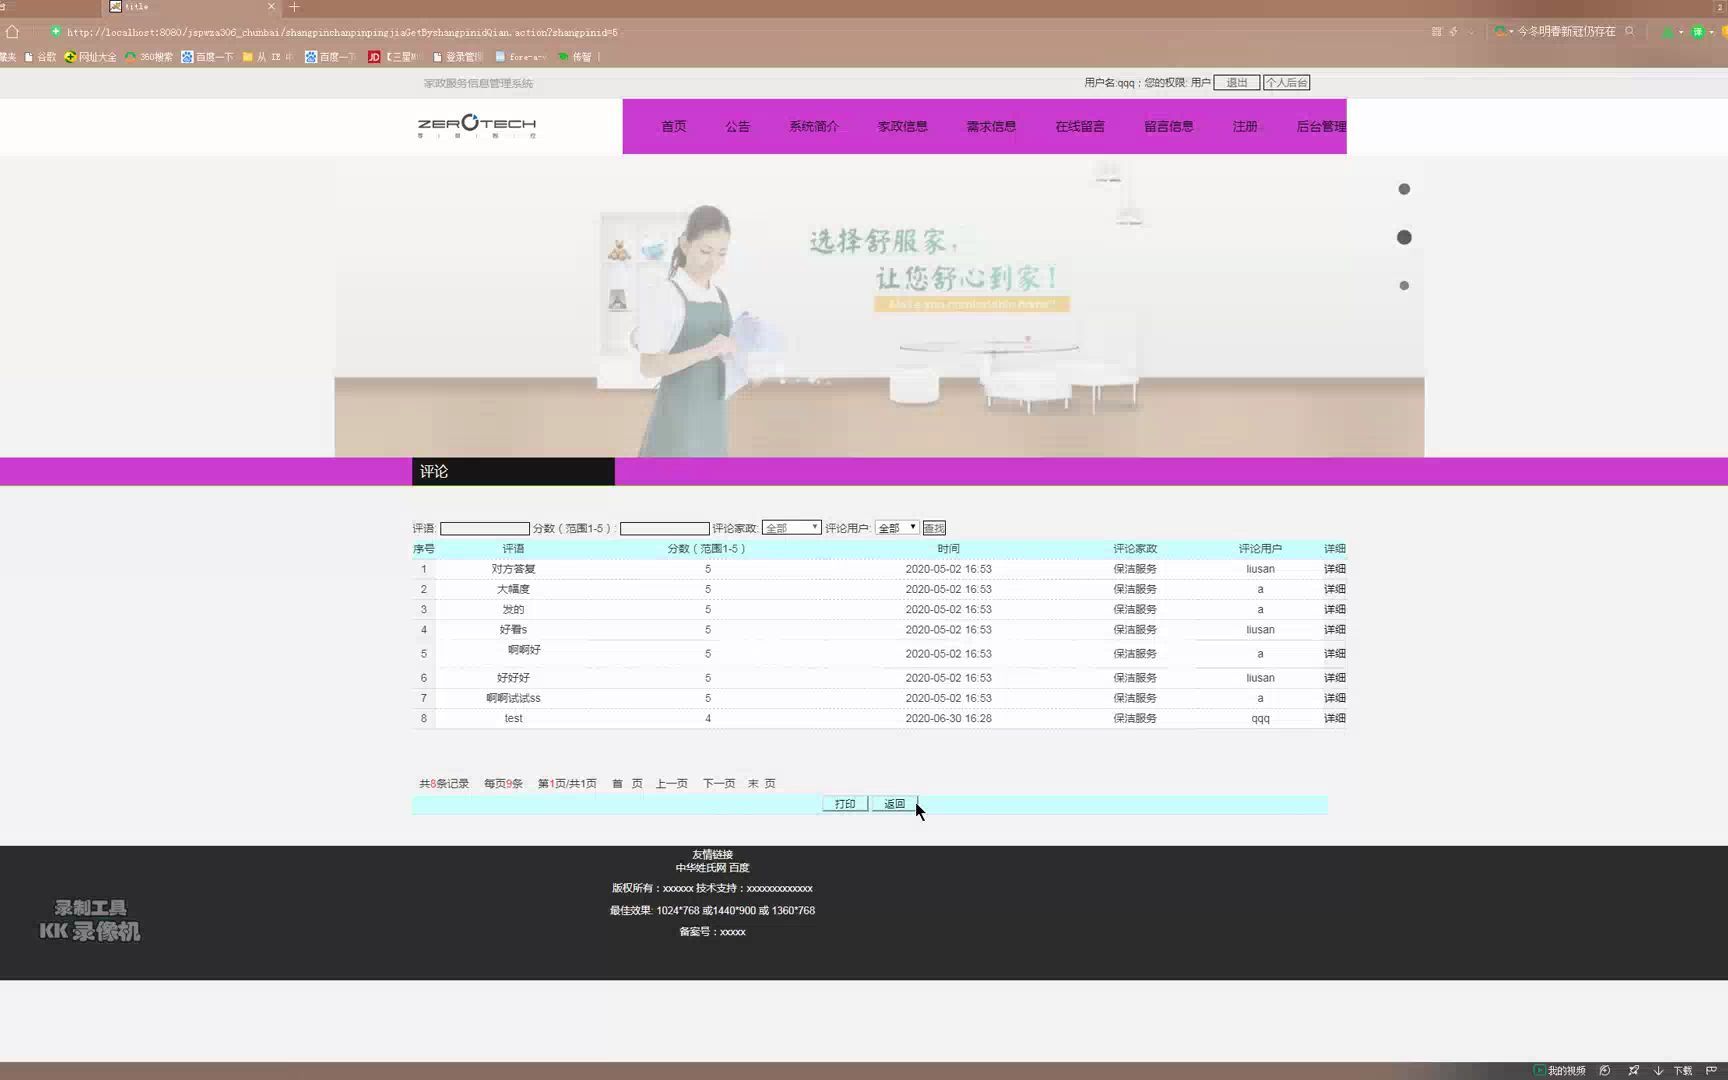Launch 百度一下 from bookmarks bar

click(207, 57)
